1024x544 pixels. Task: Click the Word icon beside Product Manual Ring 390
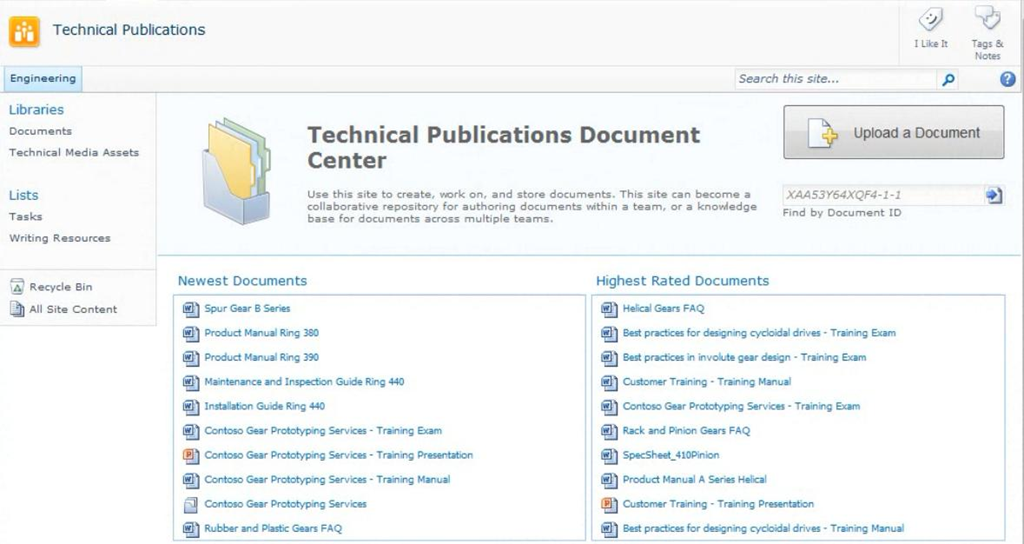click(x=191, y=358)
